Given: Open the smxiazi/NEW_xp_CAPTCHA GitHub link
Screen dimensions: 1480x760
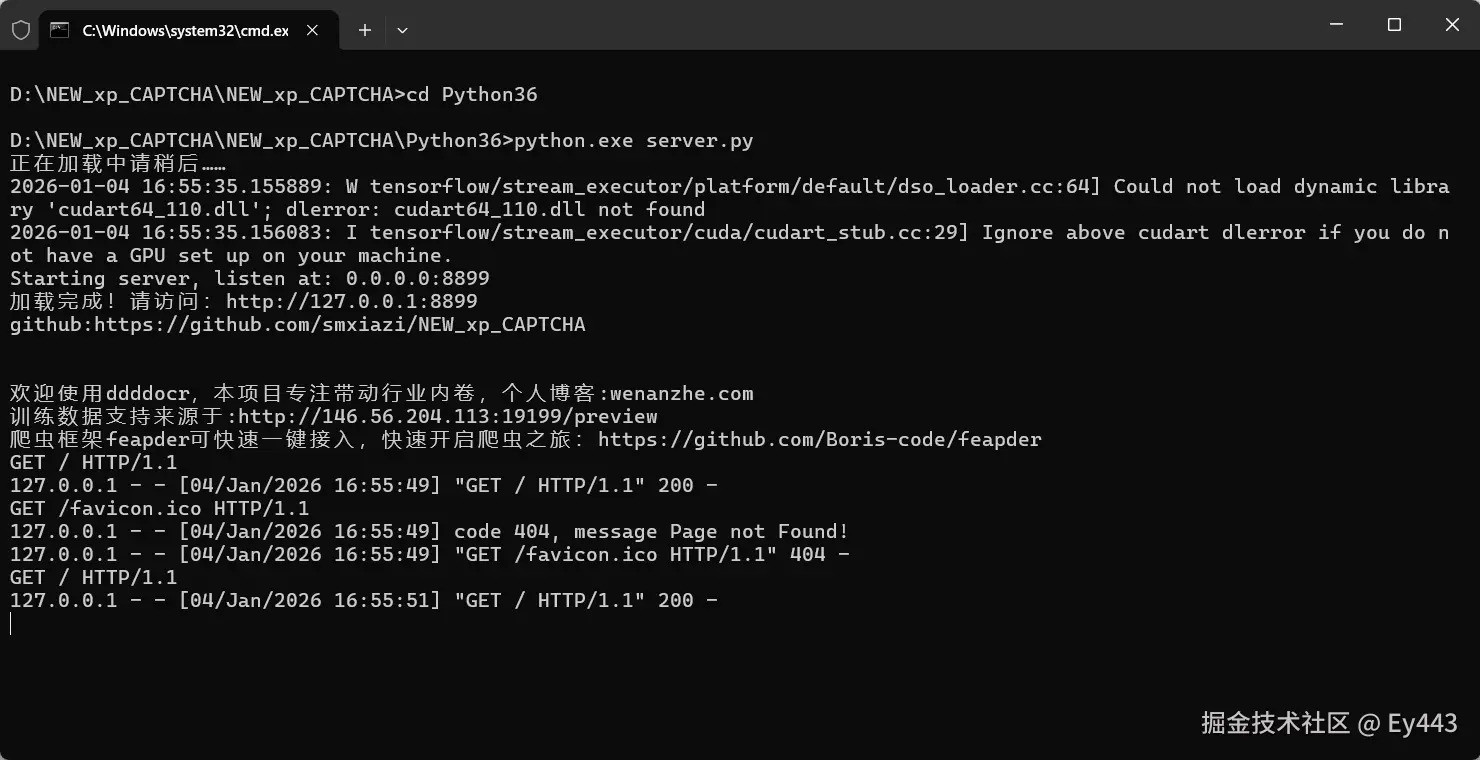Looking at the screenshot, I should 340,324.
